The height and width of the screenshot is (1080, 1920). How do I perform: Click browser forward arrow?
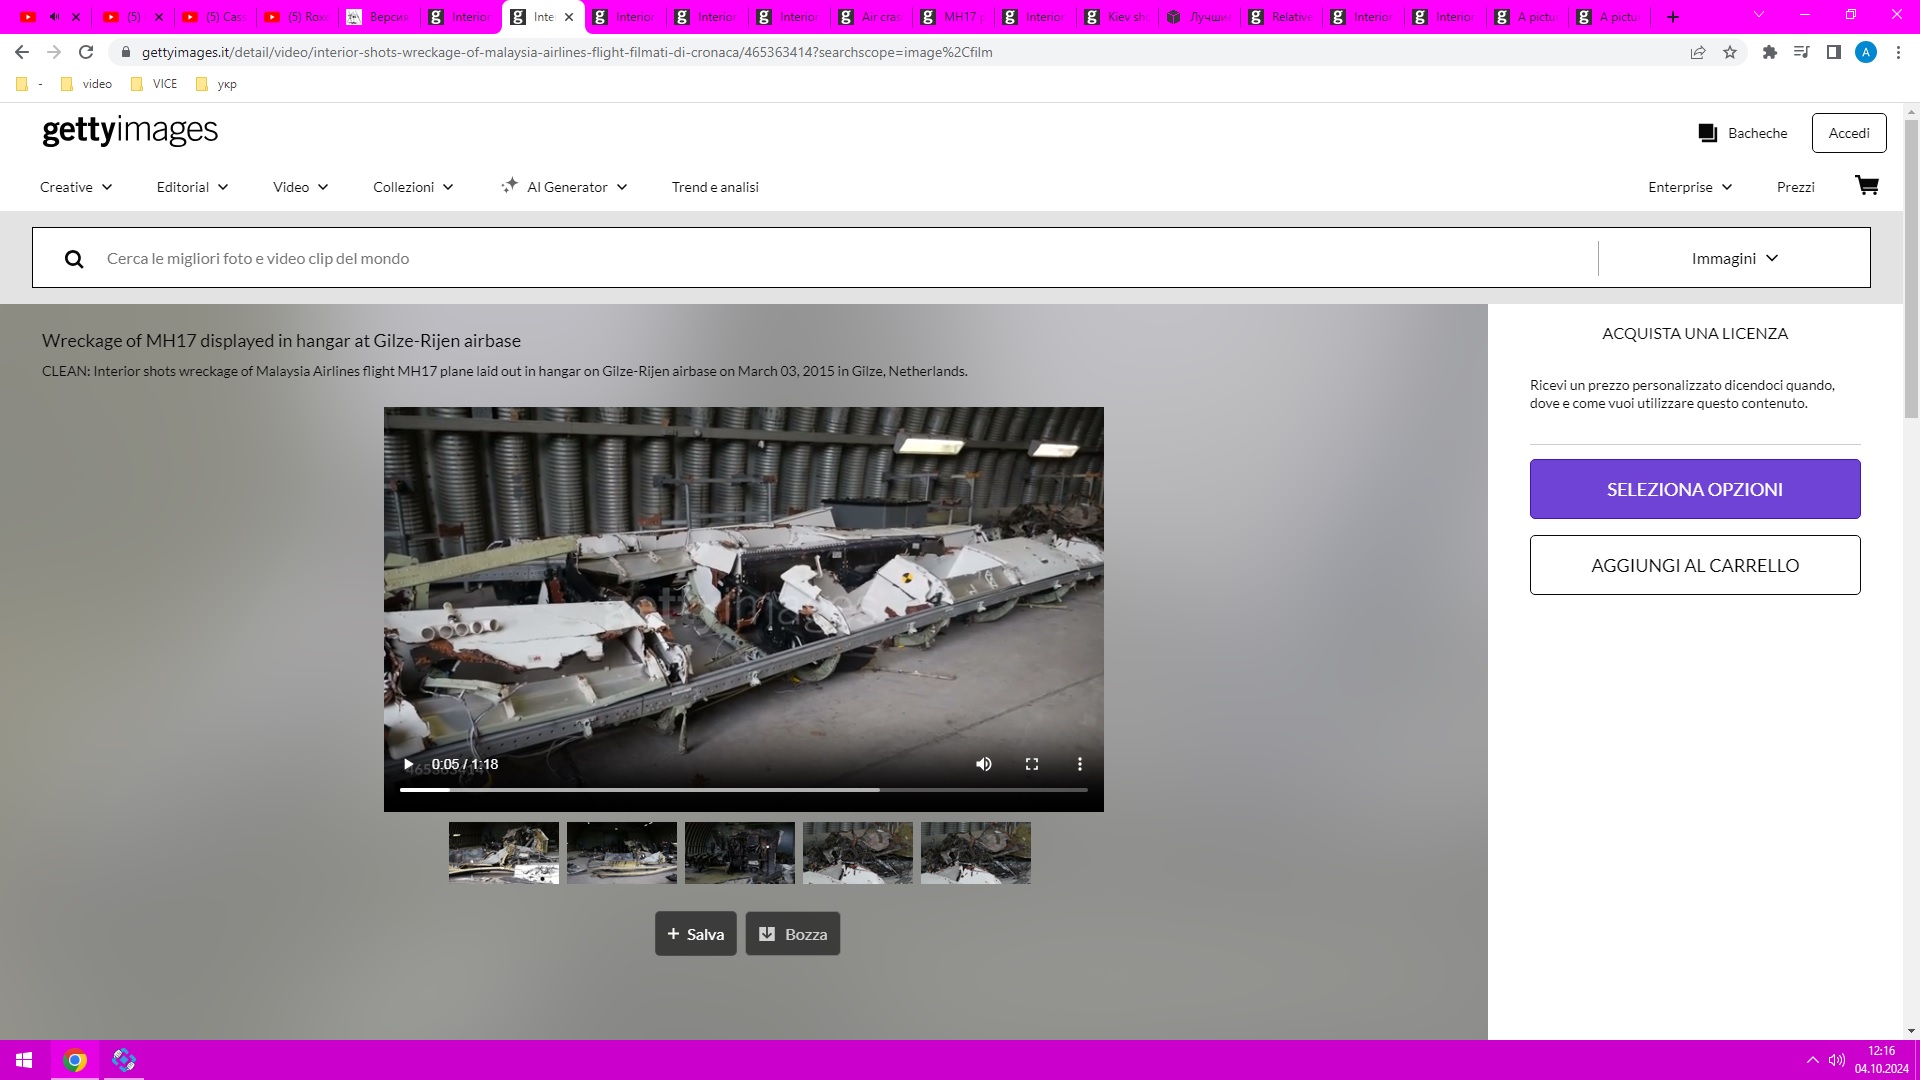[x=54, y=52]
